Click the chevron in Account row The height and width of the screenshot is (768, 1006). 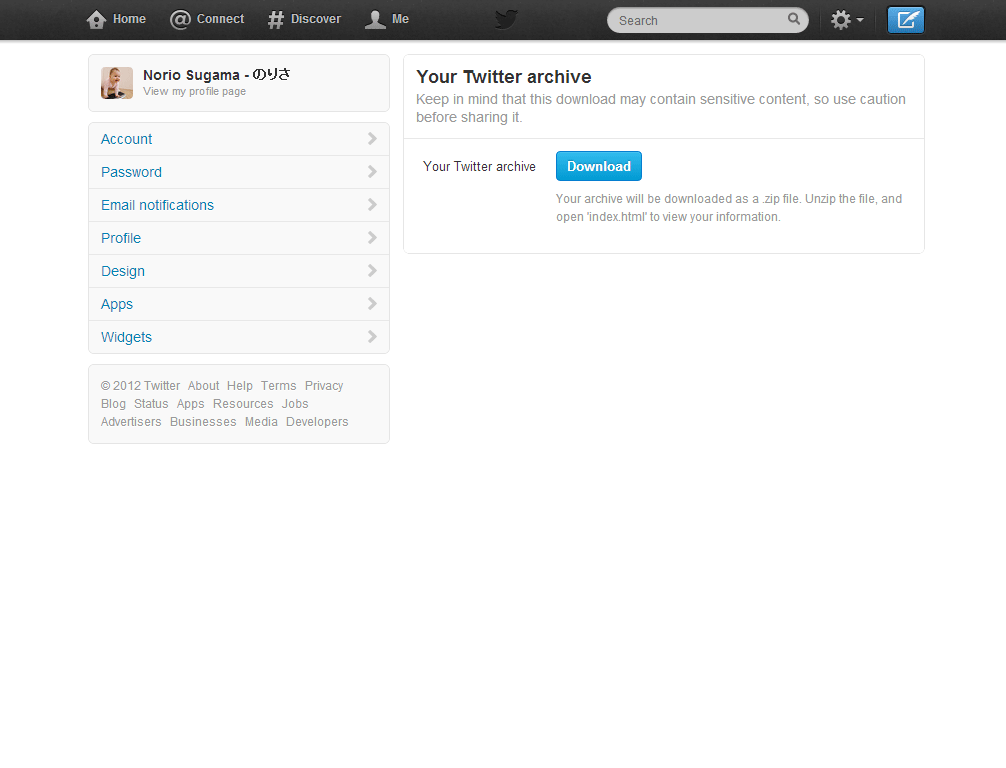[x=372, y=139]
